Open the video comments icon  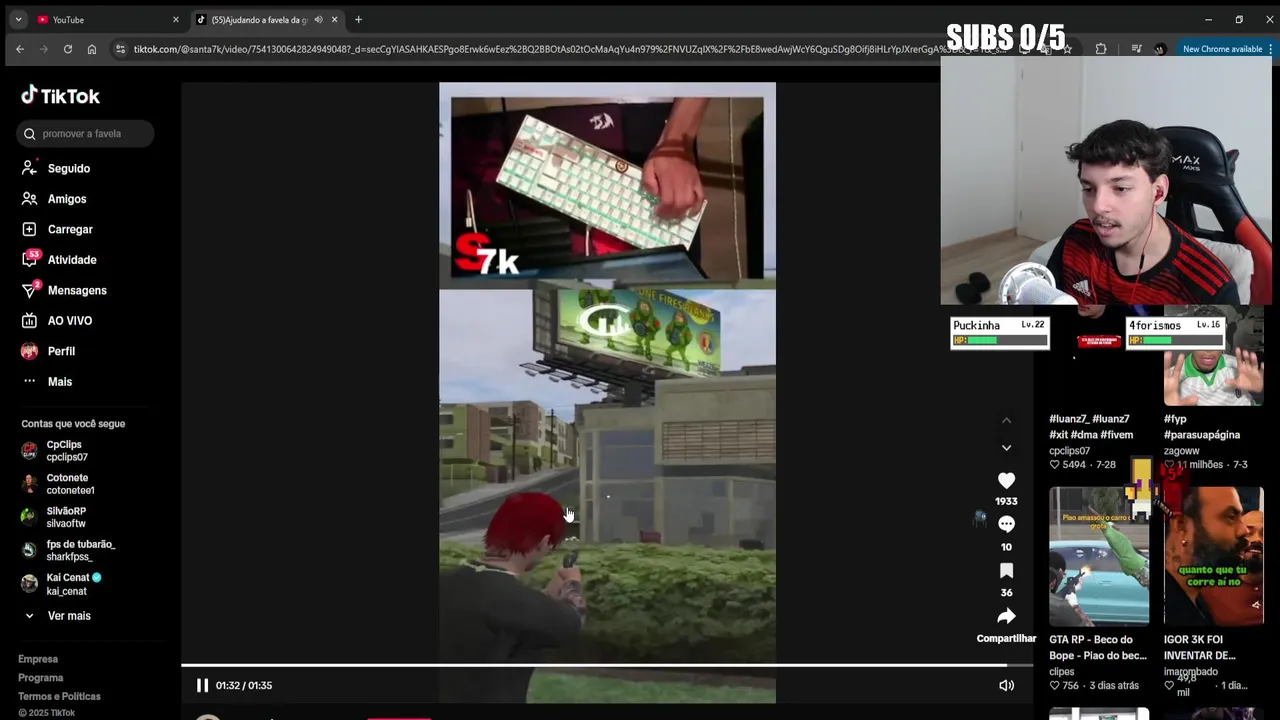pyautogui.click(x=1006, y=524)
